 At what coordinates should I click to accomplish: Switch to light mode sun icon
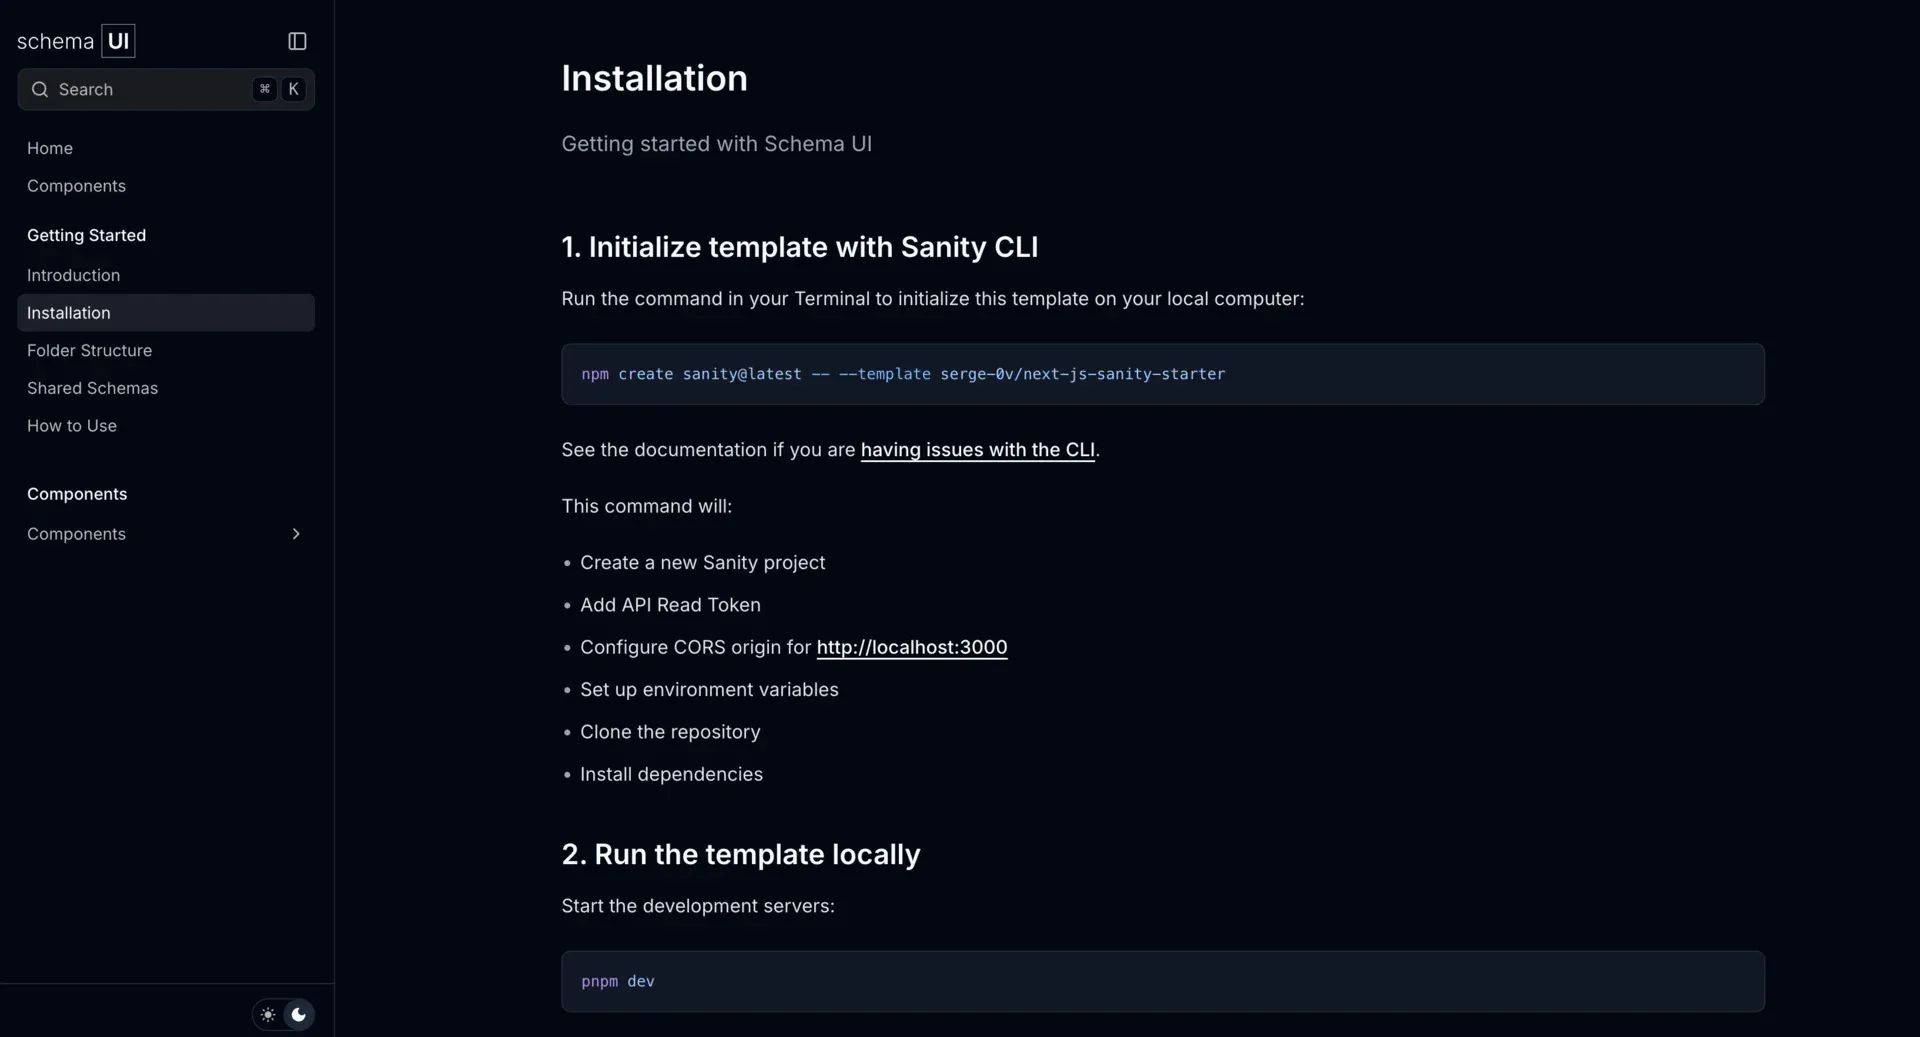(268, 1014)
